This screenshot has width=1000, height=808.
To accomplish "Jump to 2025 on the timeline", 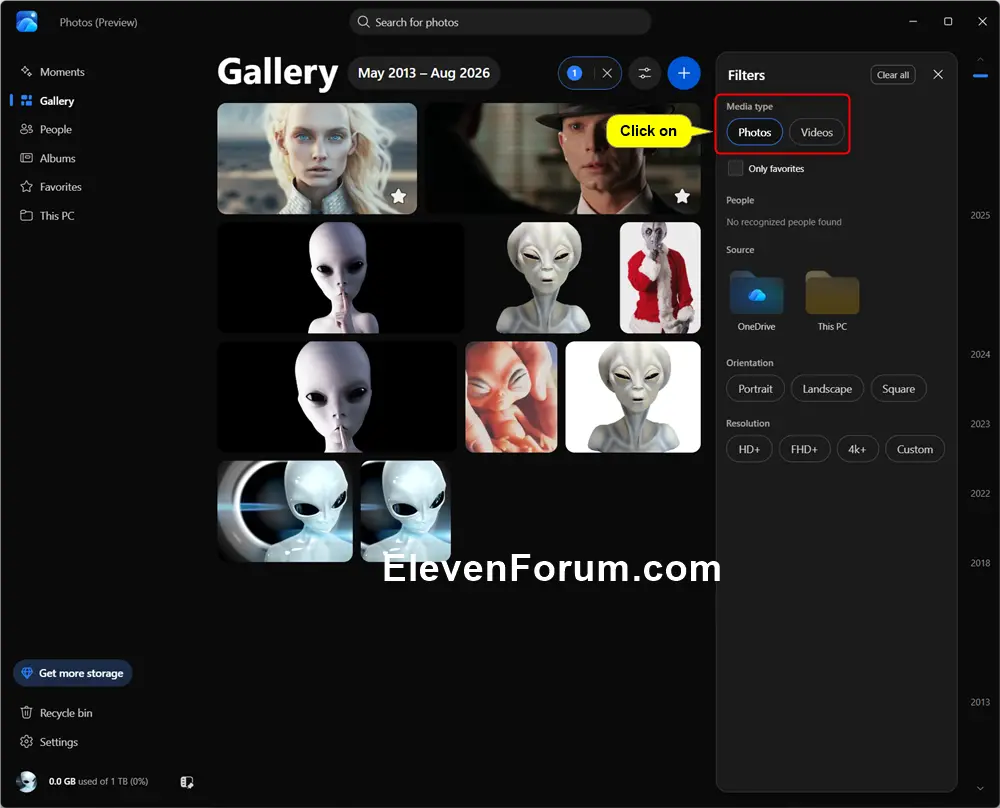I will point(980,215).
